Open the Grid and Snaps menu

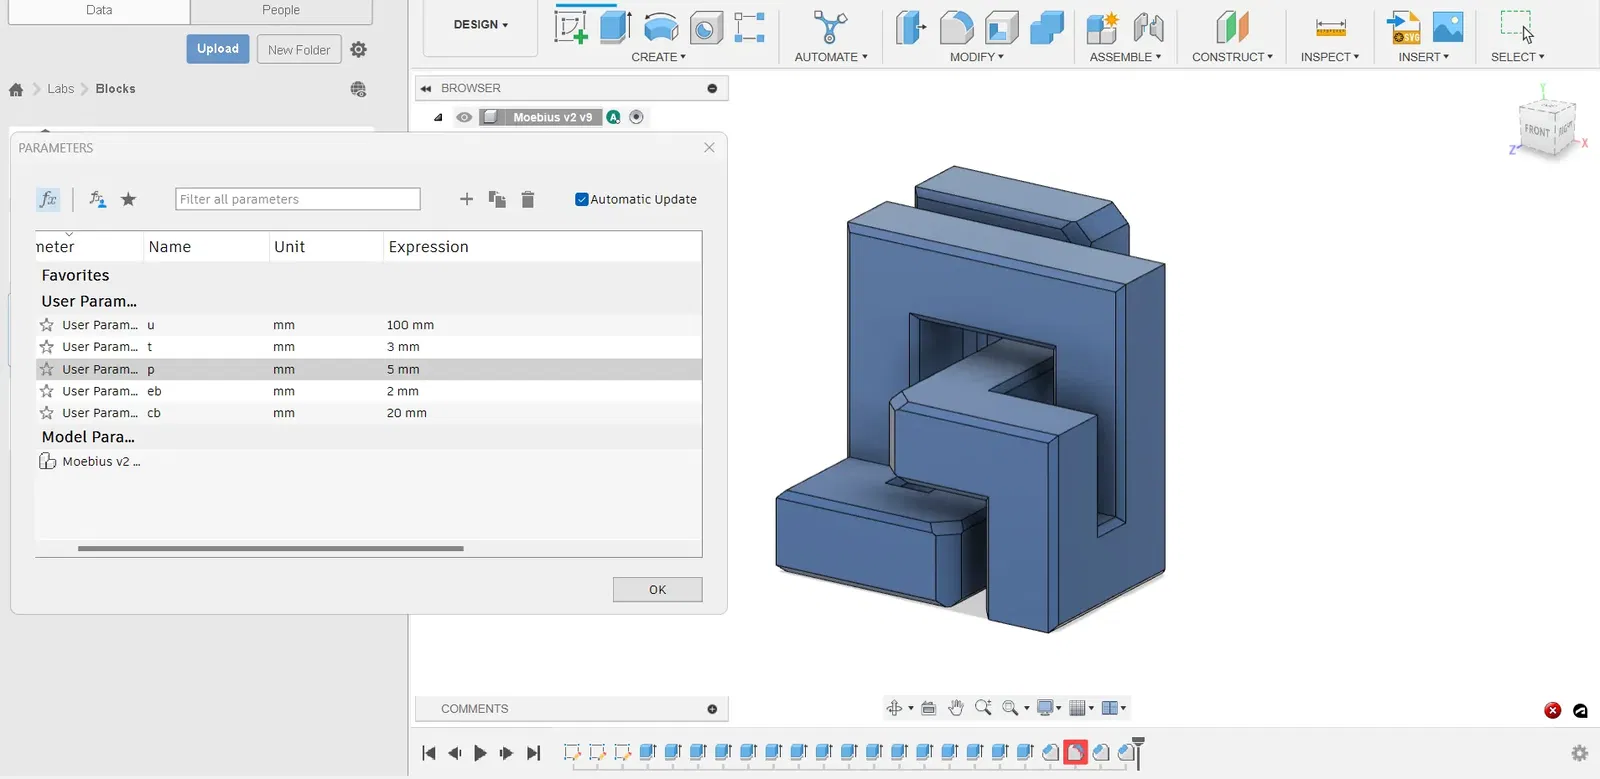pyautogui.click(x=1082, y=708)
